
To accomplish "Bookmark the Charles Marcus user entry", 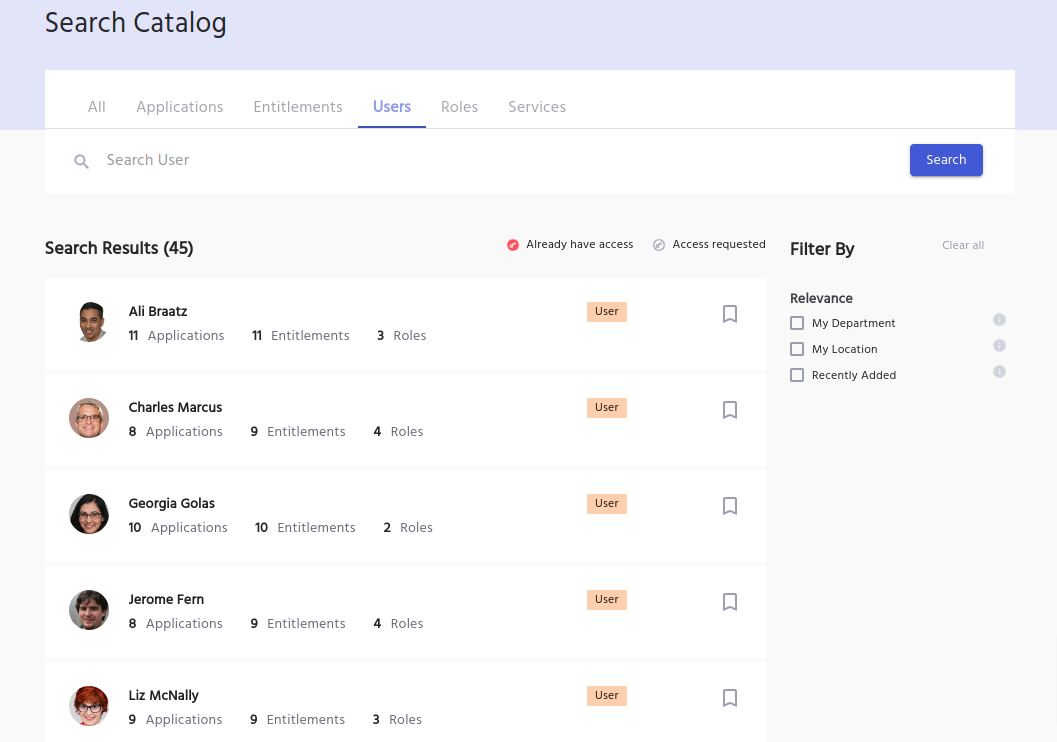I will pyautogui.click(x=730, y=410).
